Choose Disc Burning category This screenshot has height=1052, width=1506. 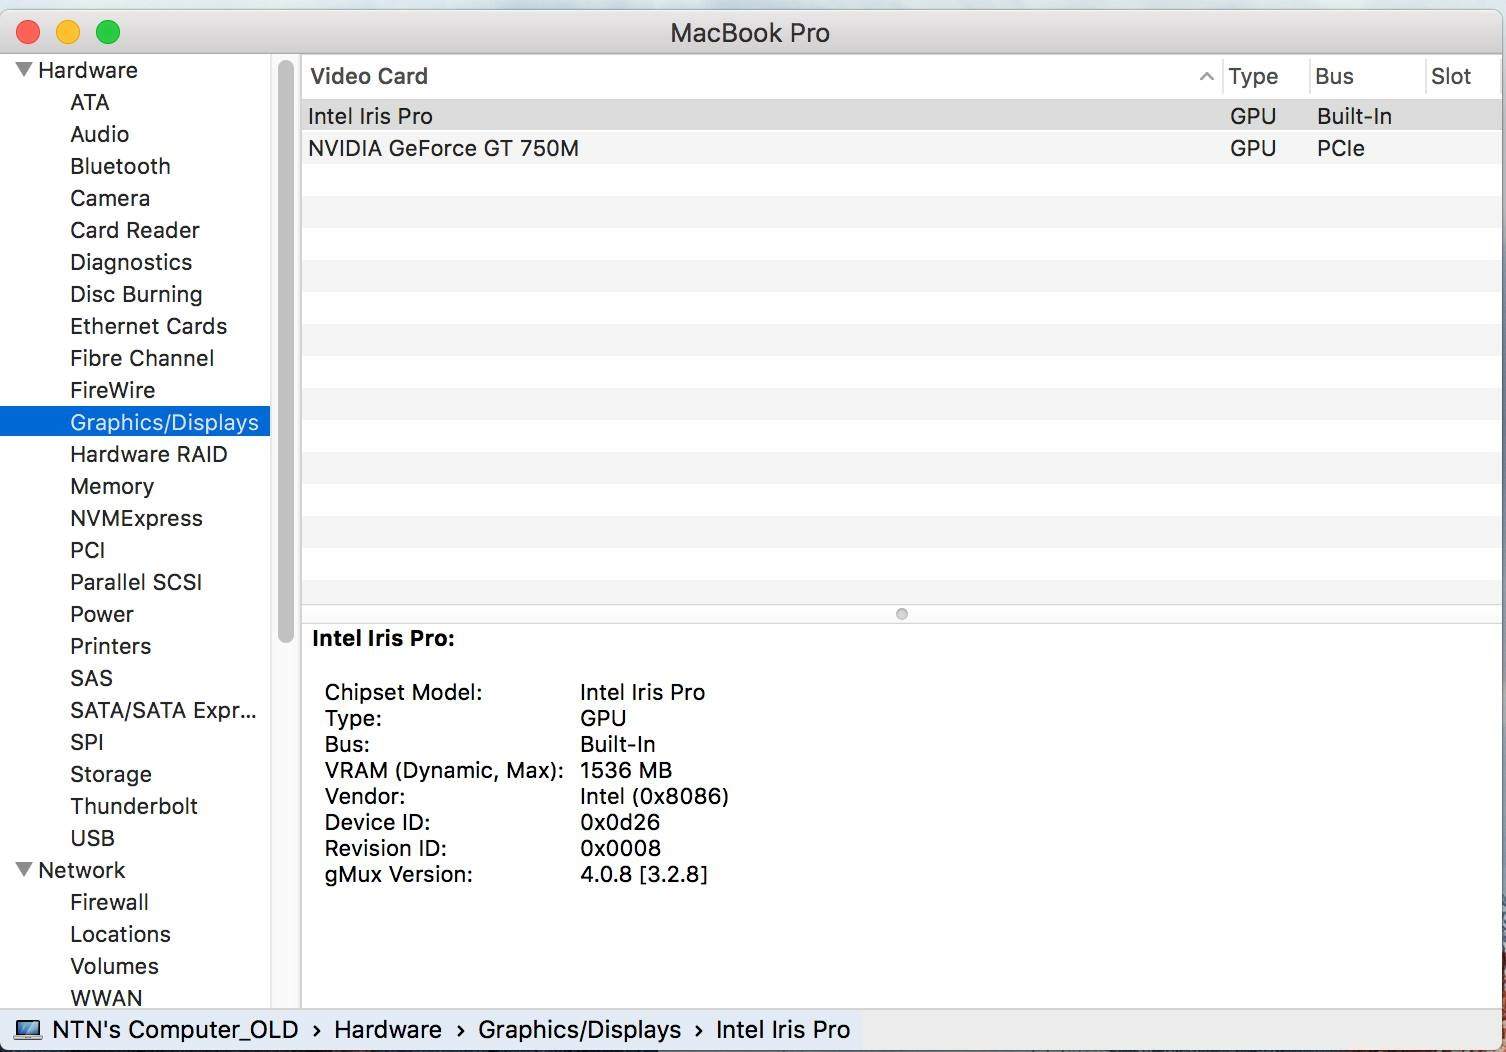[136, 294]
